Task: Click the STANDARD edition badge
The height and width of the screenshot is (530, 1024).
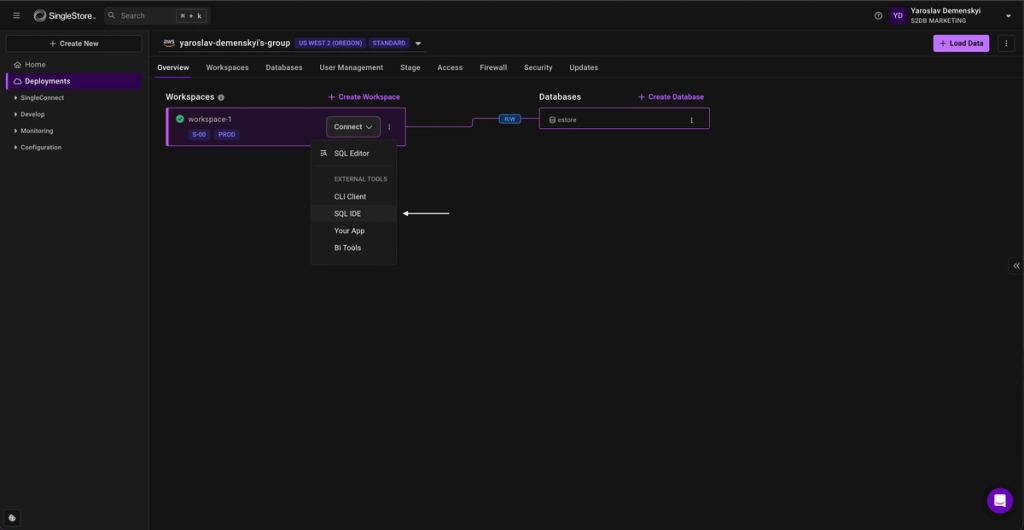Action: pyautogui.click(x=389, y=43)
